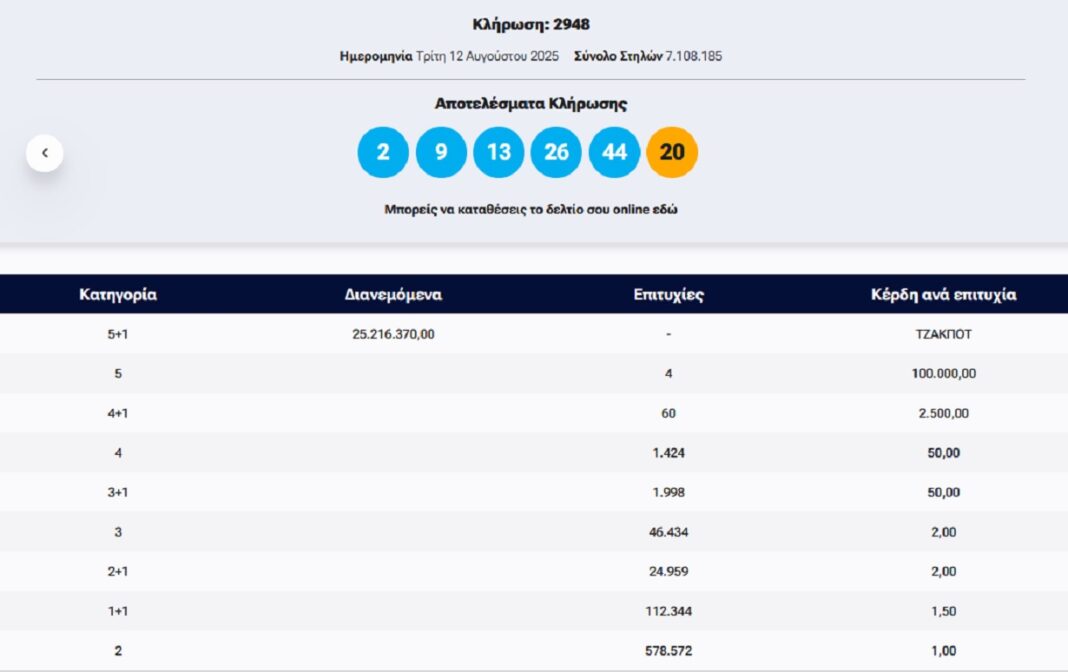Click the Κατηγορία column header

pos(118,295)
